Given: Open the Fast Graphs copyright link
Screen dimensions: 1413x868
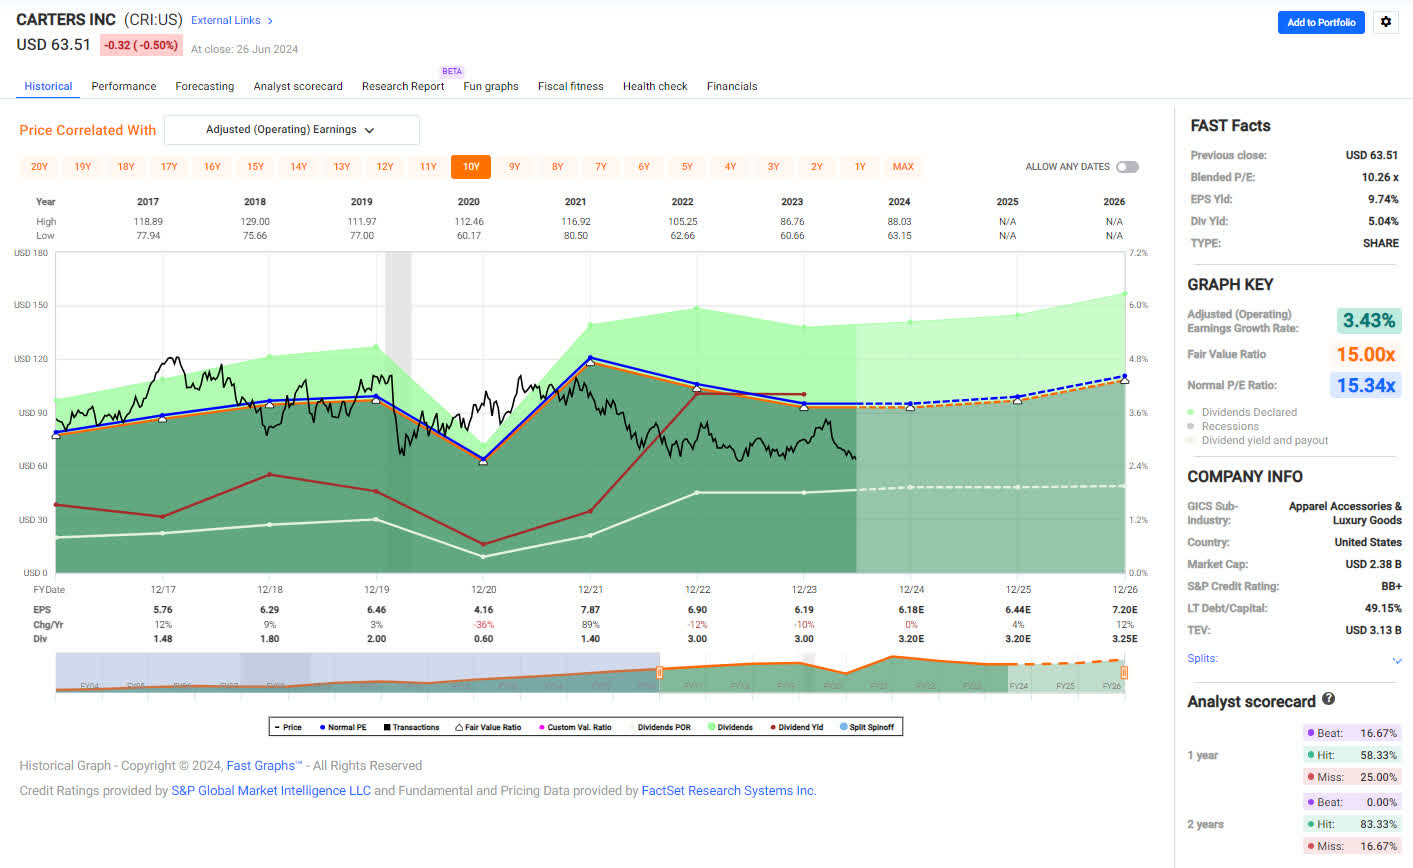Looking at the screenshot, I should pos(263,765).
